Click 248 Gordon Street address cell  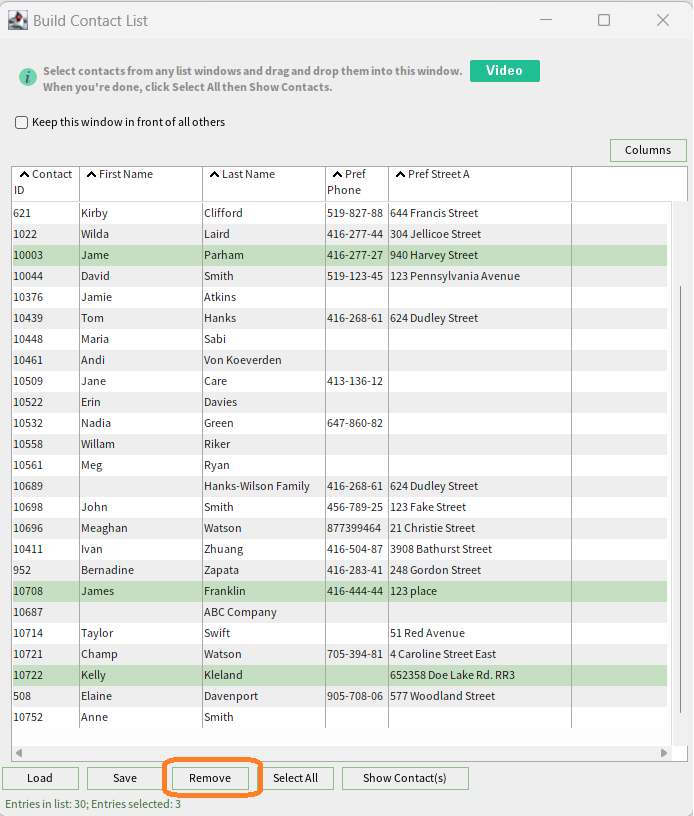point(480,570)
